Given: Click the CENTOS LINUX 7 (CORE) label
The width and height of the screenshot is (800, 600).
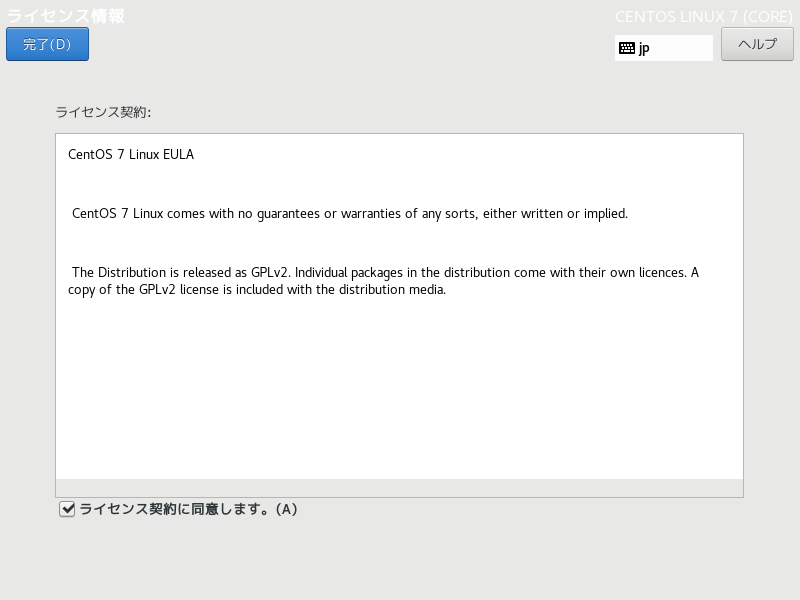Looking at the screenshot, I should click(704, 17).
